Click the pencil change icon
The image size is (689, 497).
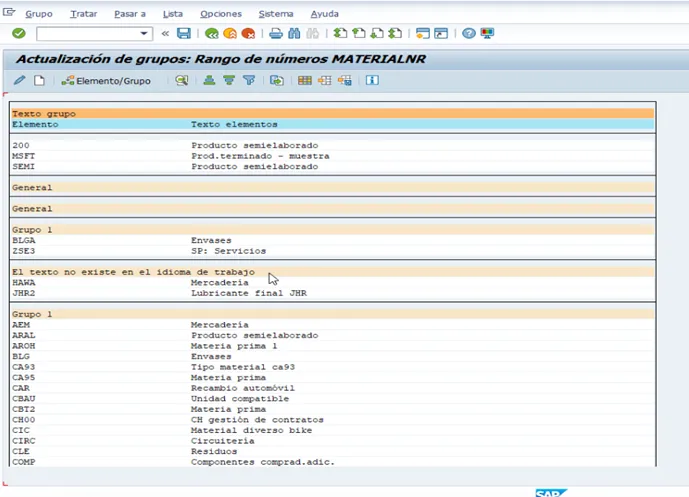(19, 80)
